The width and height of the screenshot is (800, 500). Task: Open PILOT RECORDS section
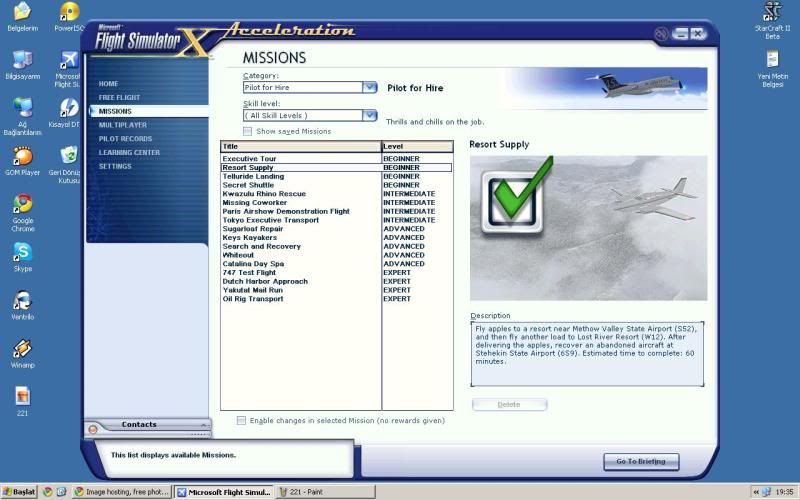point(126,139)
